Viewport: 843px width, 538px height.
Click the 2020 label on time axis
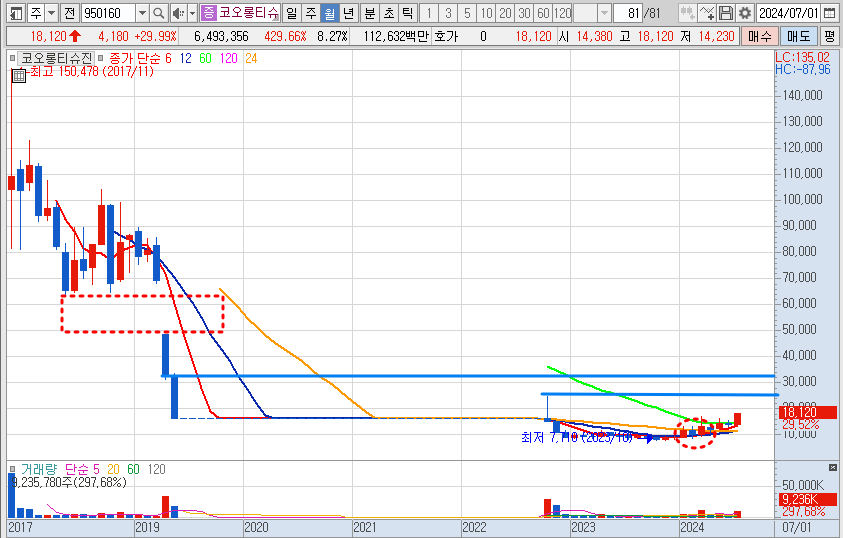point(256,527)
